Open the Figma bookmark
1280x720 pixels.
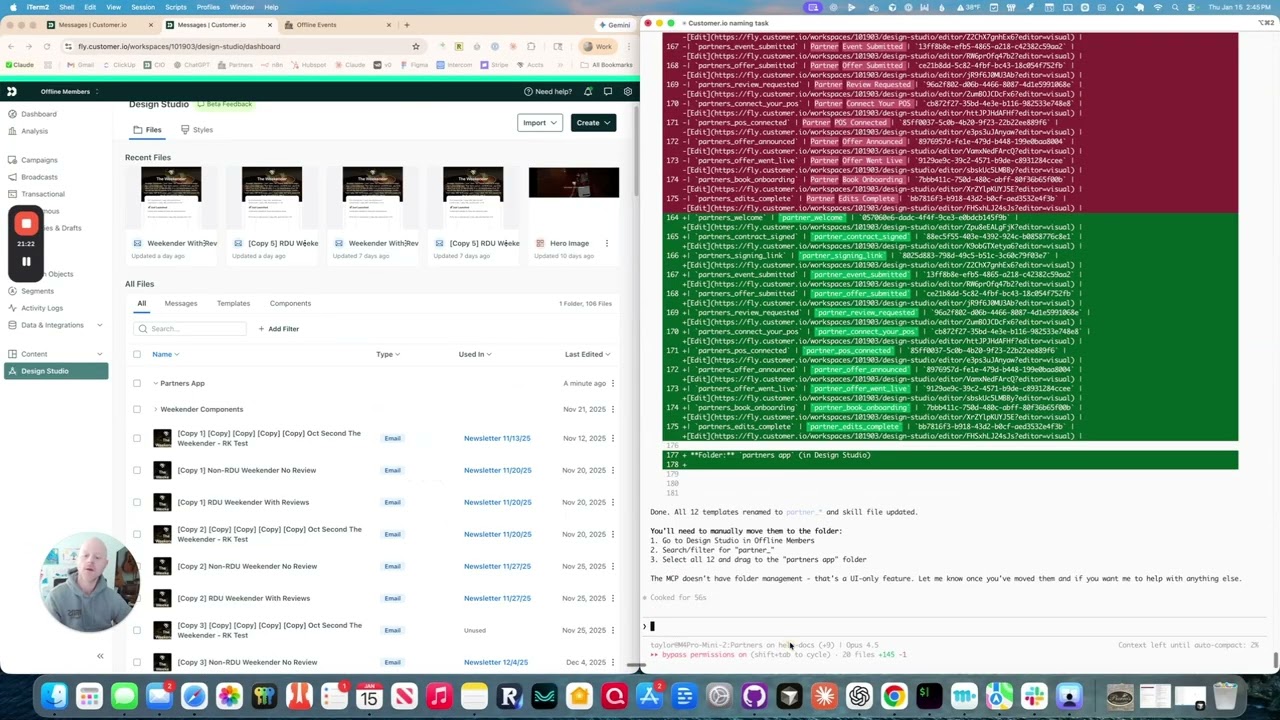(x=414, y=65)
